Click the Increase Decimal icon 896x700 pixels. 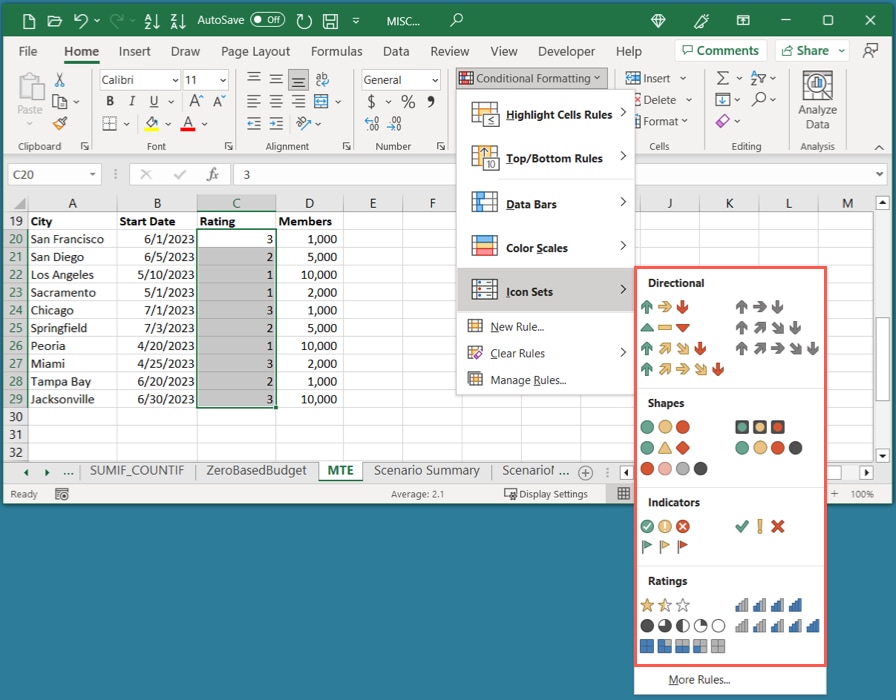pyautogui.click(x=371, y=124)
